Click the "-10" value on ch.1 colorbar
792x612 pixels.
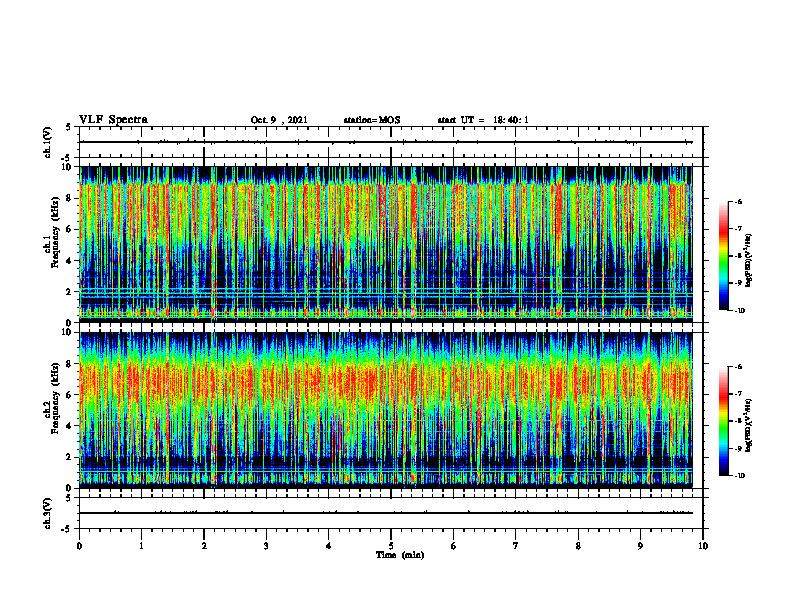click(739, 311)
